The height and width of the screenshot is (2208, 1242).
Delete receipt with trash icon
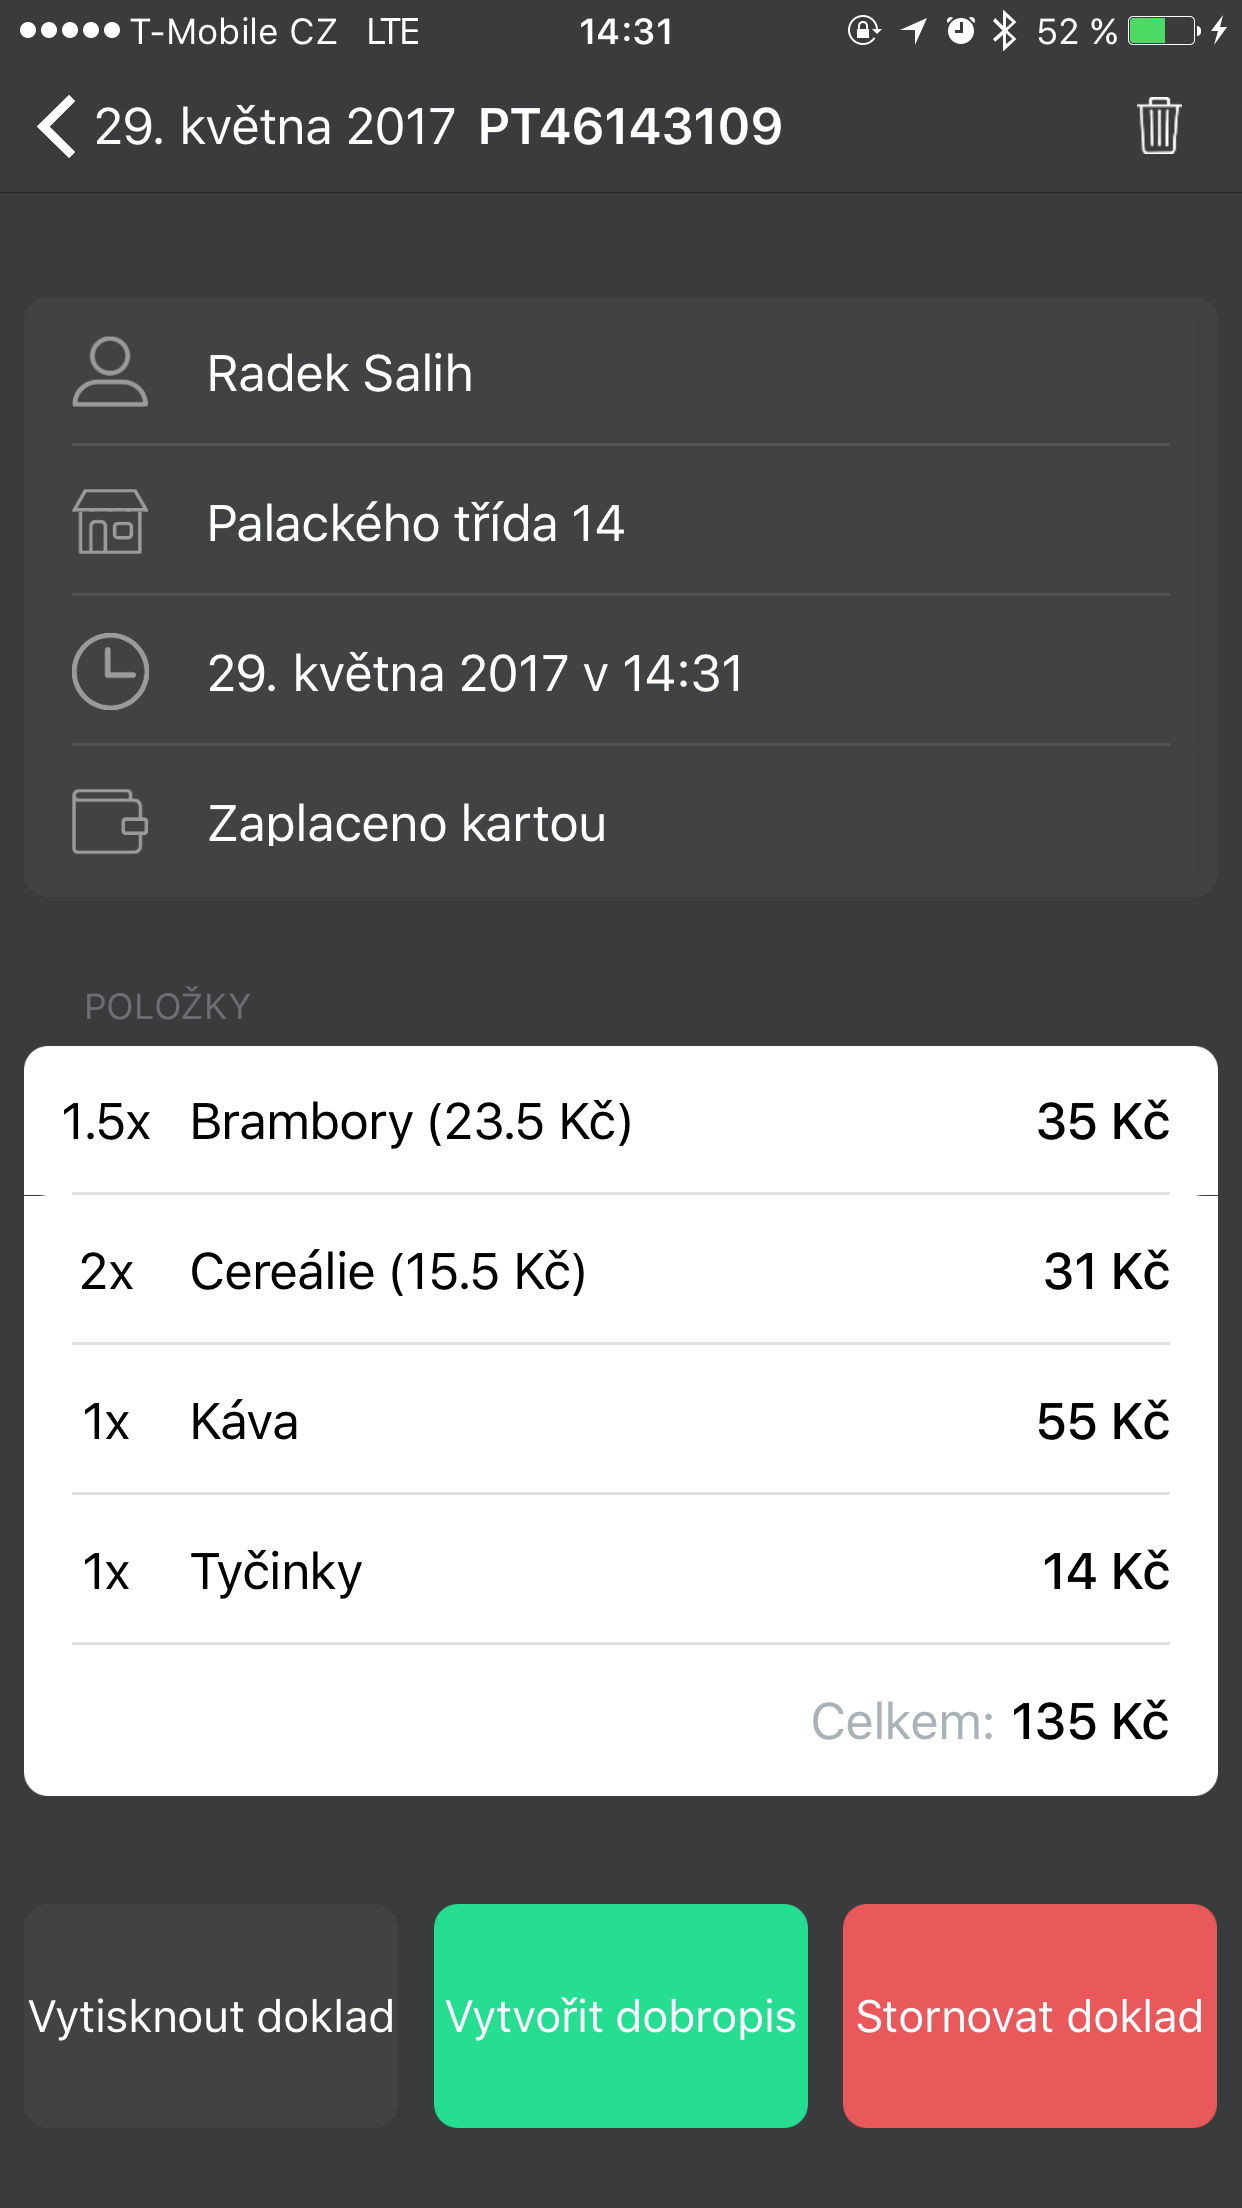tap(1158, 126)
